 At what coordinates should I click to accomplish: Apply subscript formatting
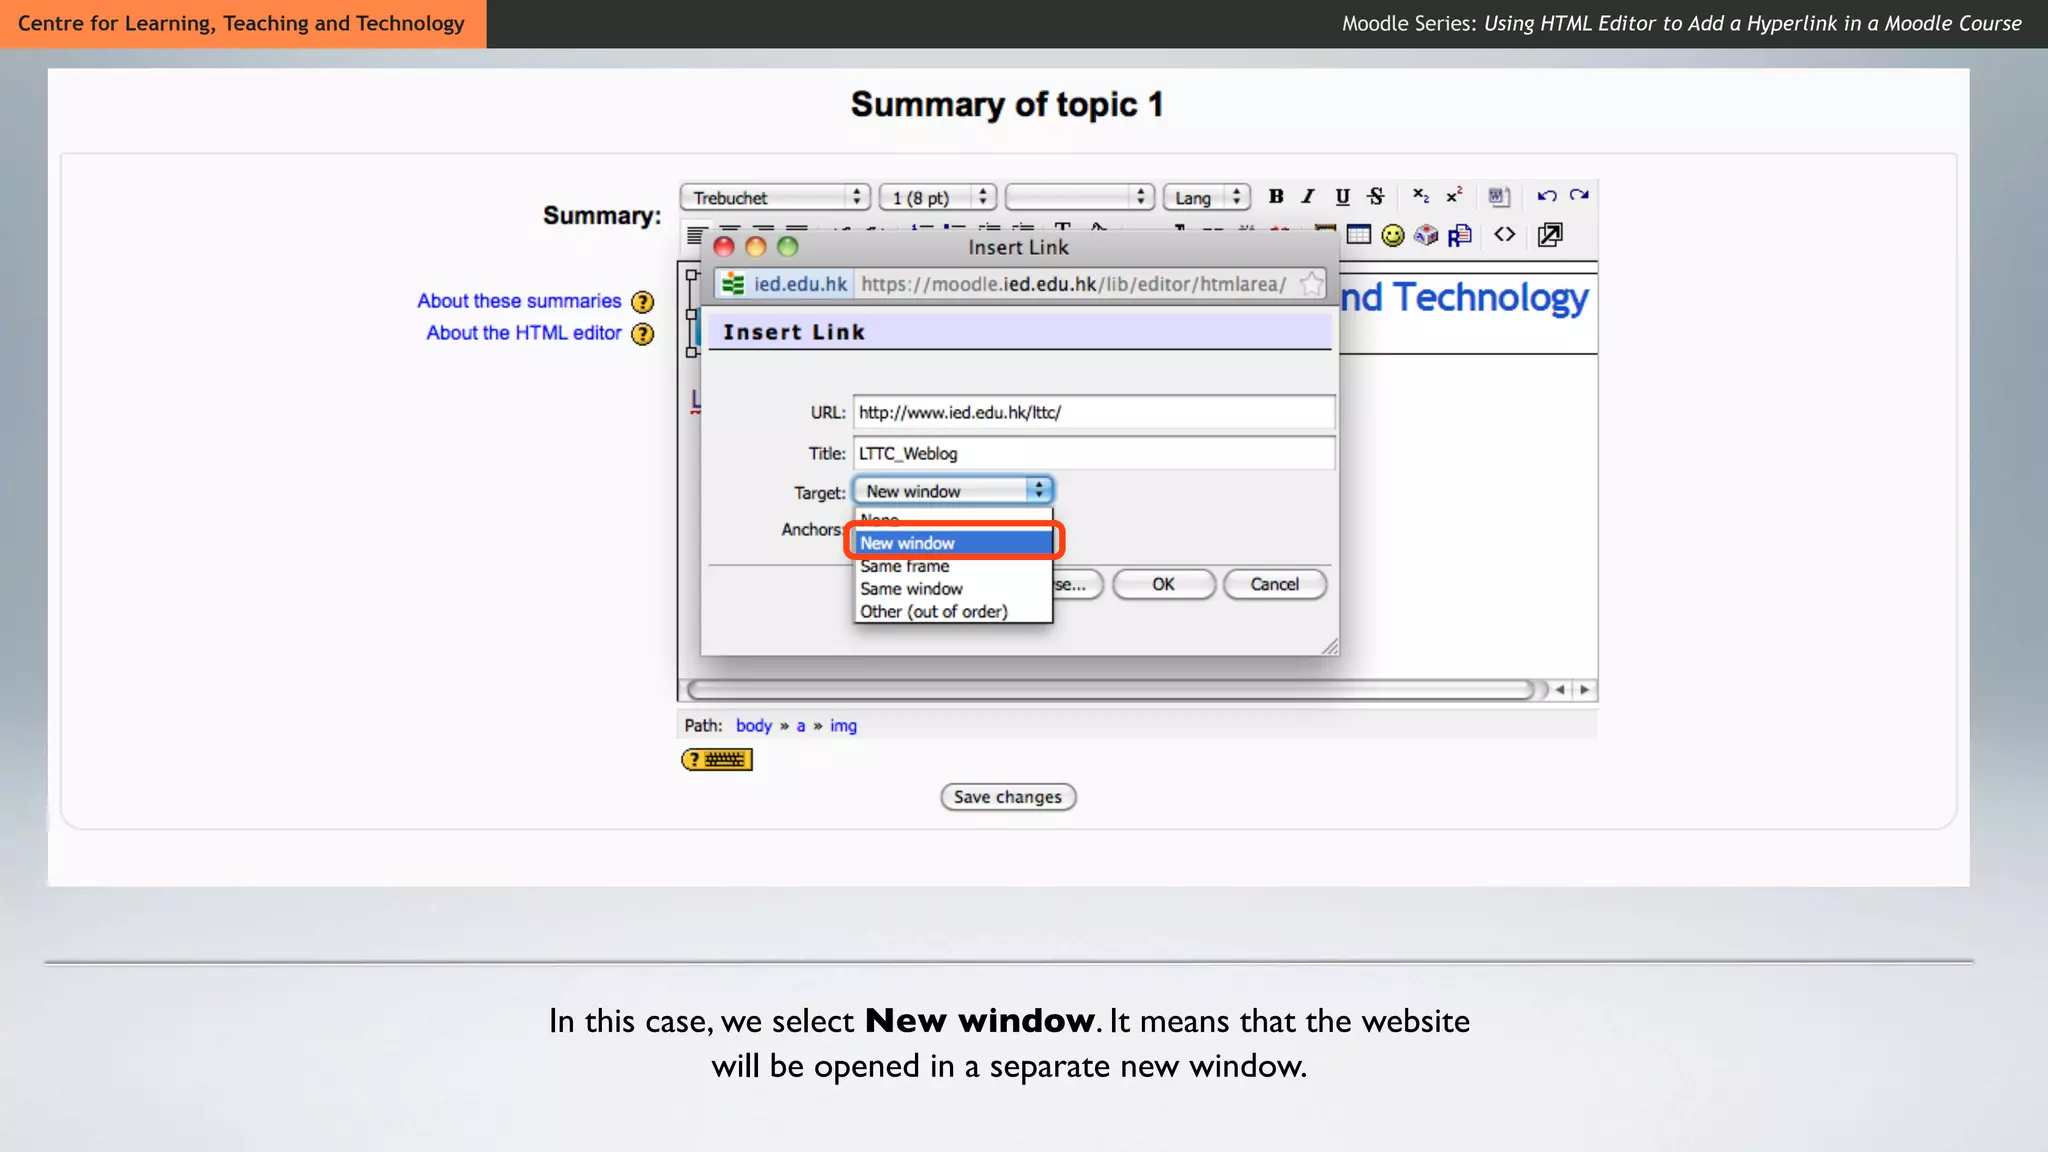coord(1421,197)
